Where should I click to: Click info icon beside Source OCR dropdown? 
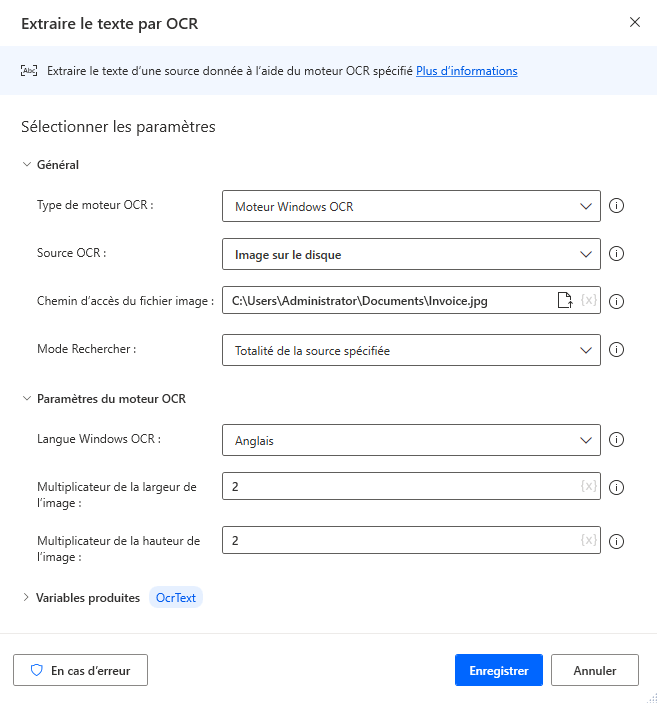click(x=617, y=254)
